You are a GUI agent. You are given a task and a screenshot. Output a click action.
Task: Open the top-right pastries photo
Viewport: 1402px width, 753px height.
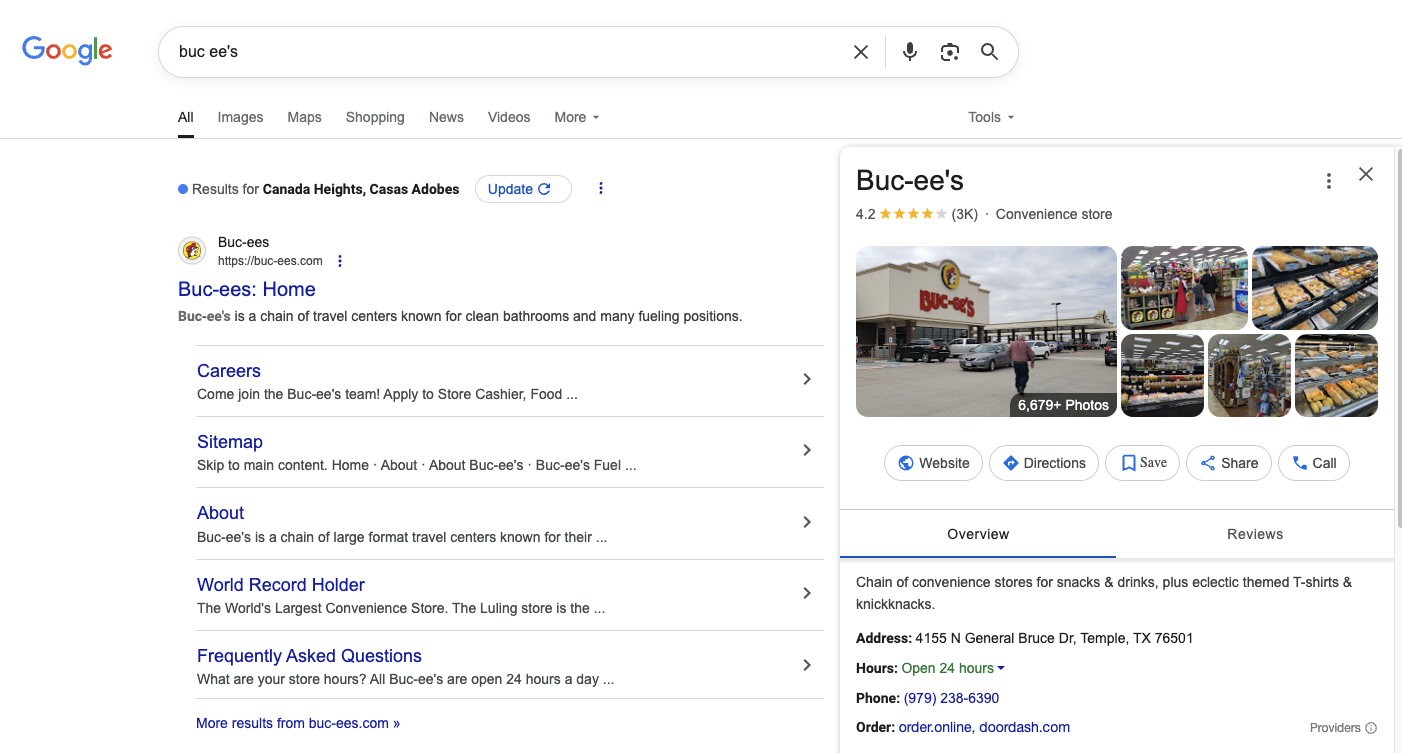tap(1315, 288)
